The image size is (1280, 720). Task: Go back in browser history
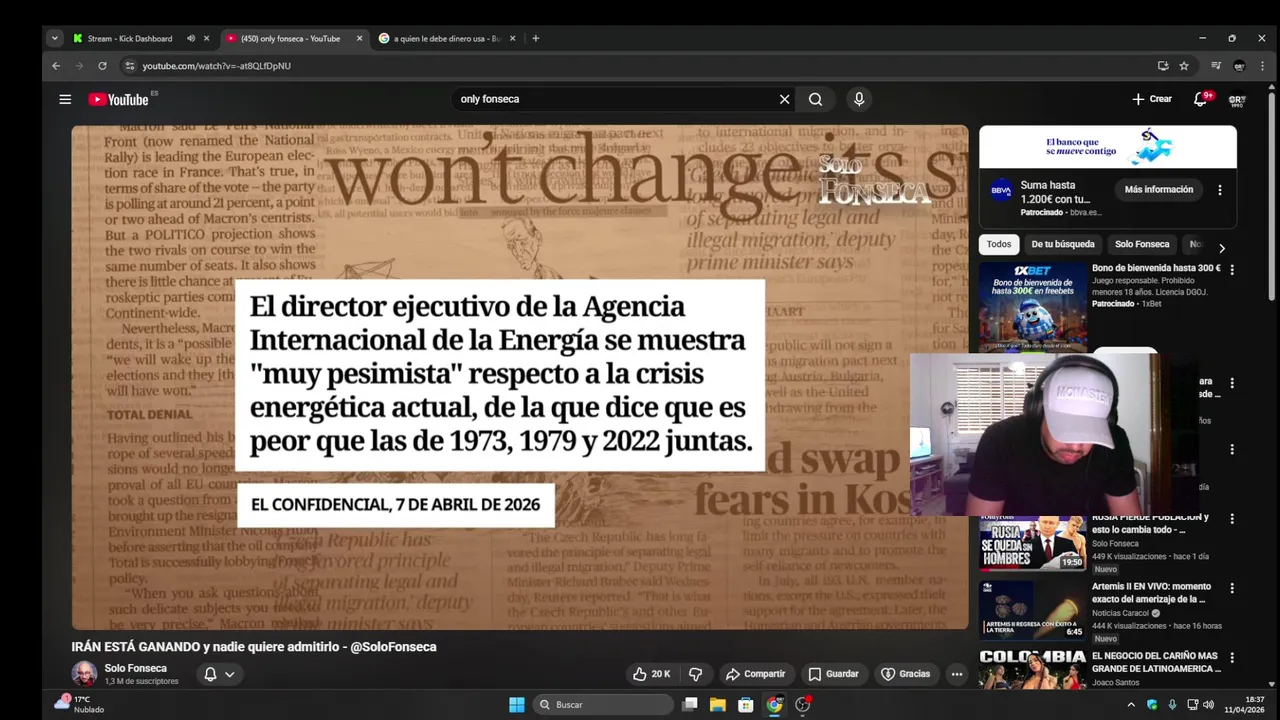coord(56,66)
